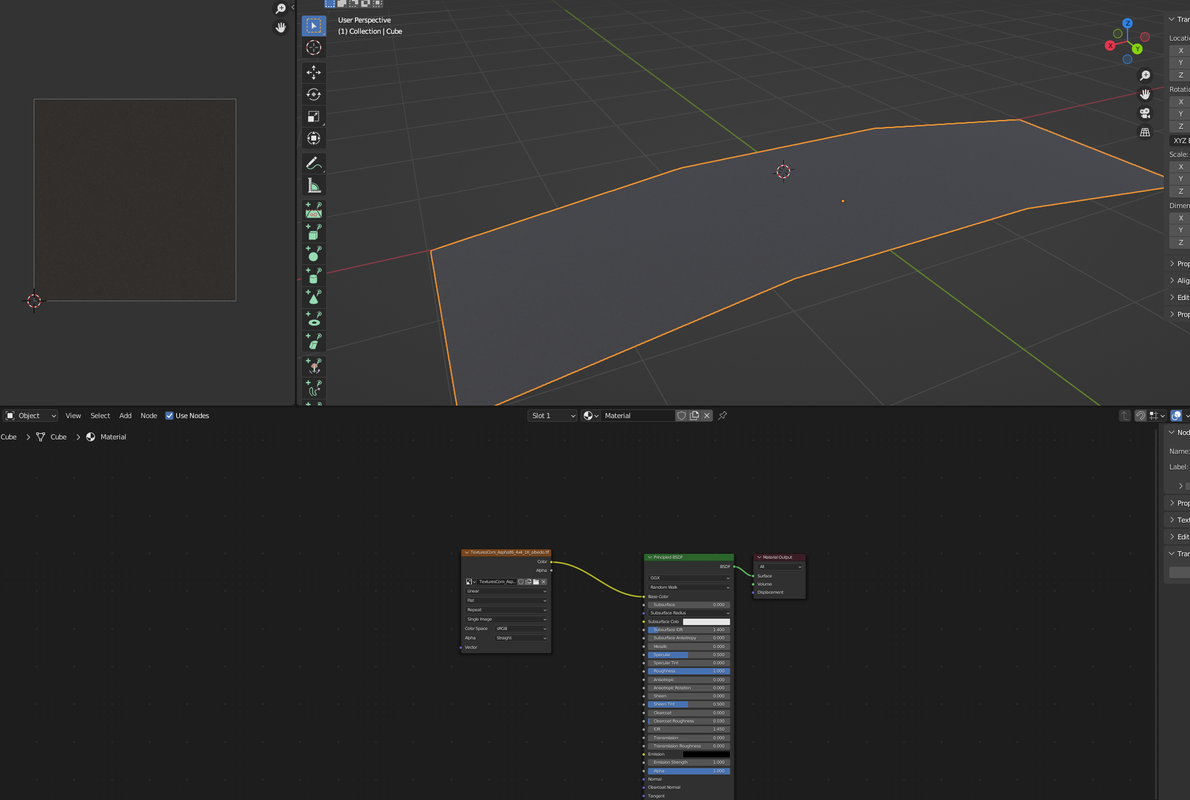Viewport: 1190px width, 800px height.
Task: Select the Add Cylinder tool
Action: pyautogui.click(x=313, y=276)
